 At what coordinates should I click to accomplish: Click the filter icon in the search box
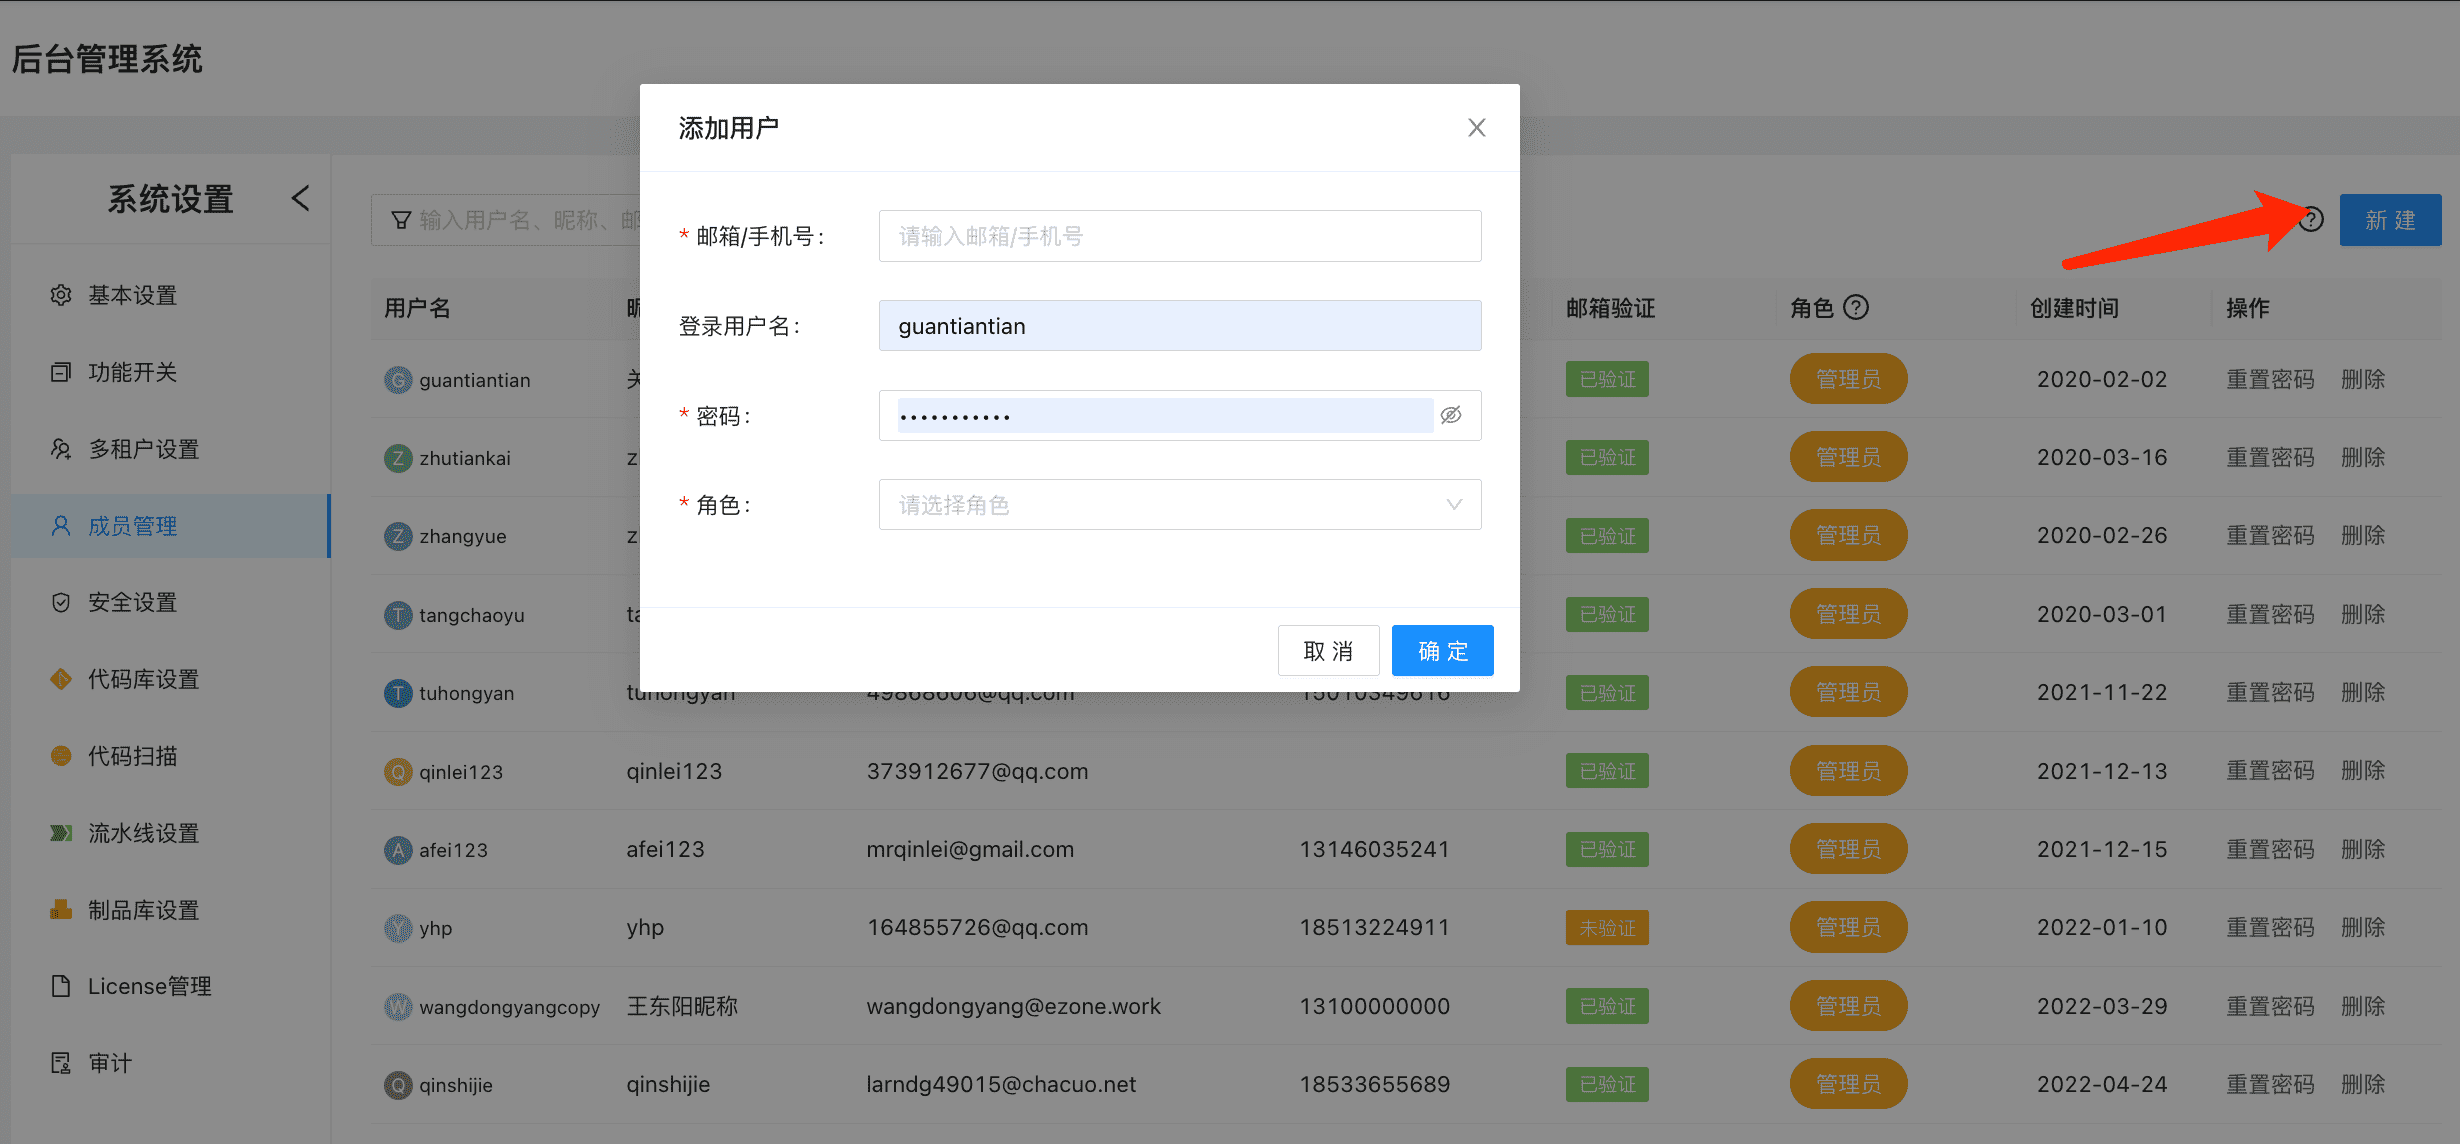click(401, 219)
